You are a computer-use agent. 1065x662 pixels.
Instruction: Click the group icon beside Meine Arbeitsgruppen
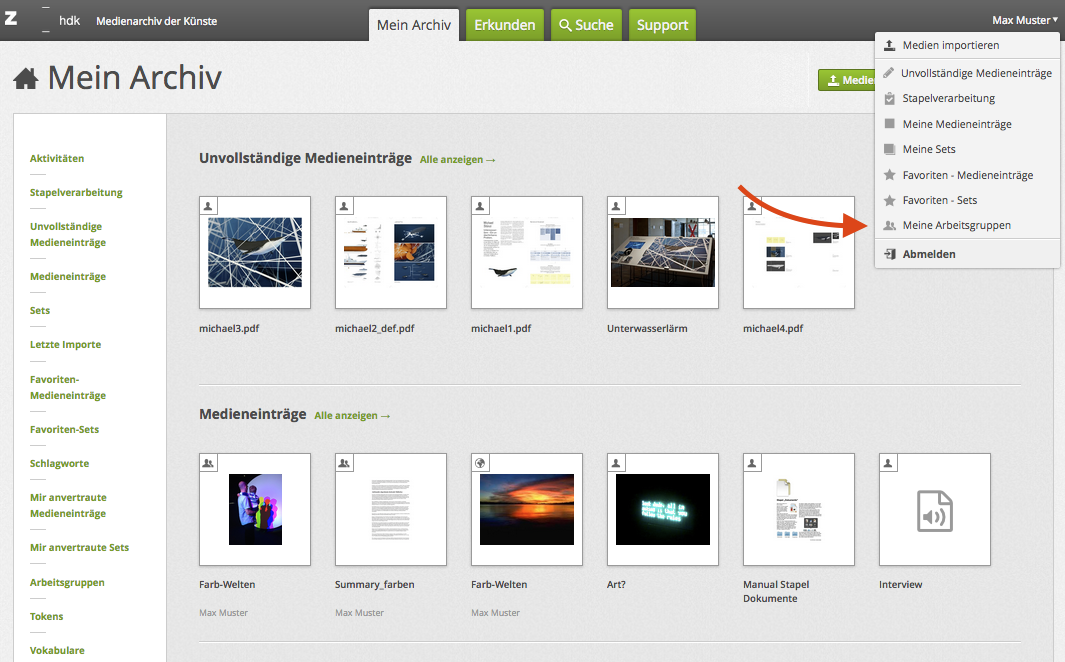click(889, 225)
